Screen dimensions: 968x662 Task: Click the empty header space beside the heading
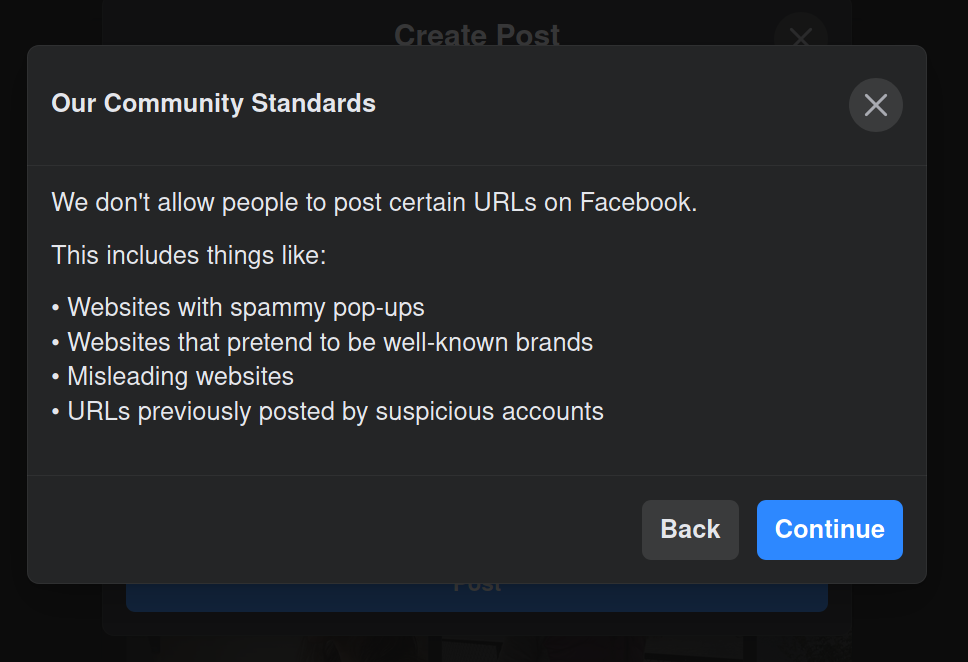[x=611, y=105]
